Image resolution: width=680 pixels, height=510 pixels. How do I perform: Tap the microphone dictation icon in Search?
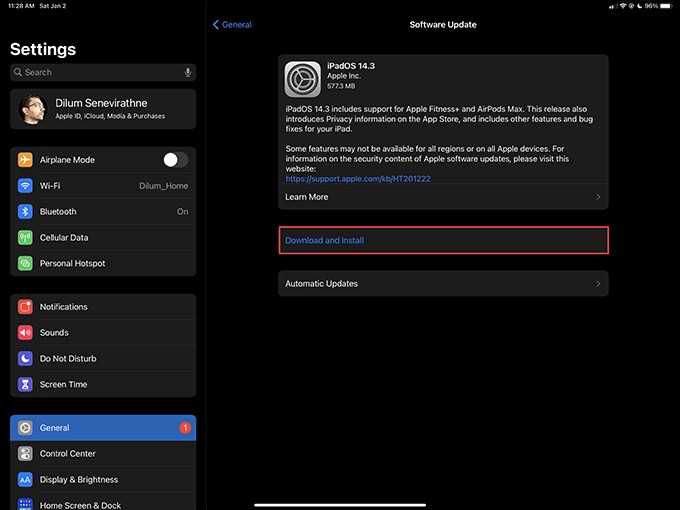point(188,72)
